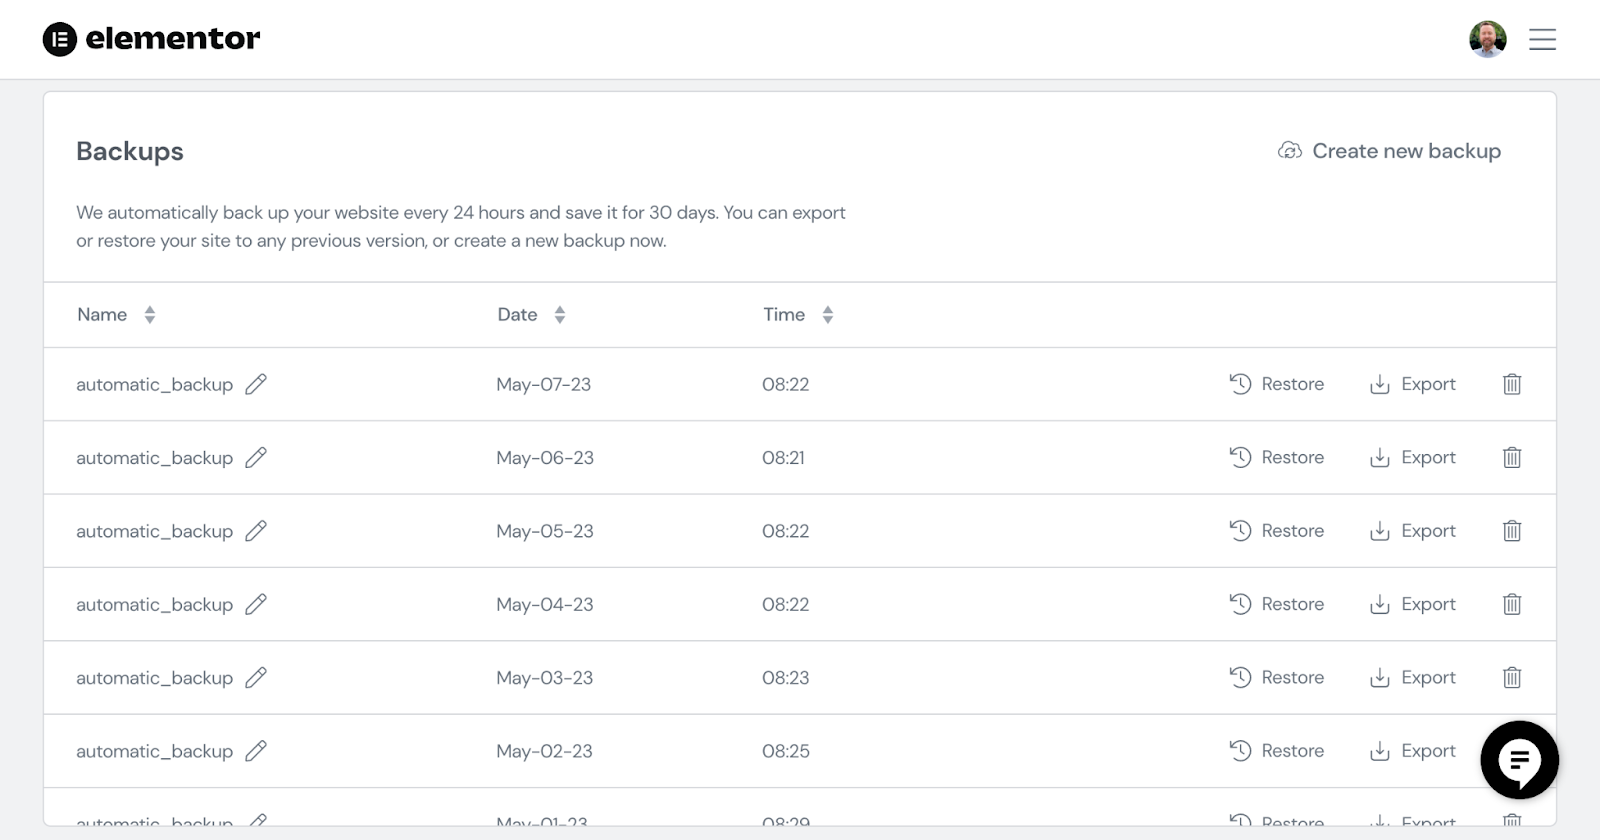The image size is (1600, 840).
Task: Rename the May-03-23 backup via pencil icon
Action: [x=256, y=677]
